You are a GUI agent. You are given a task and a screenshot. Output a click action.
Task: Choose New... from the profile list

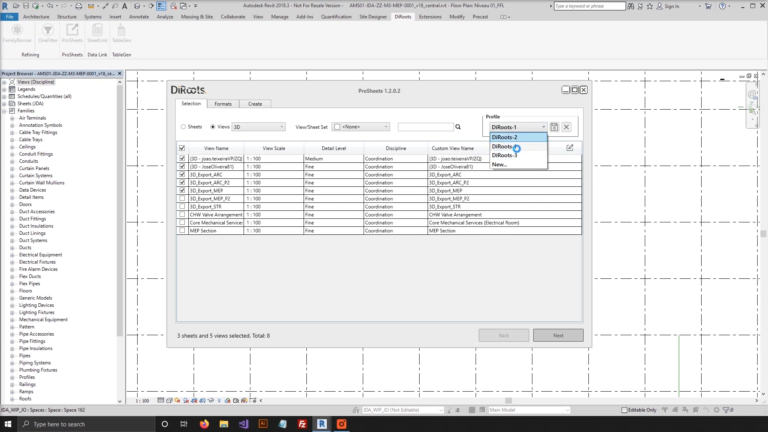point(518,165)
